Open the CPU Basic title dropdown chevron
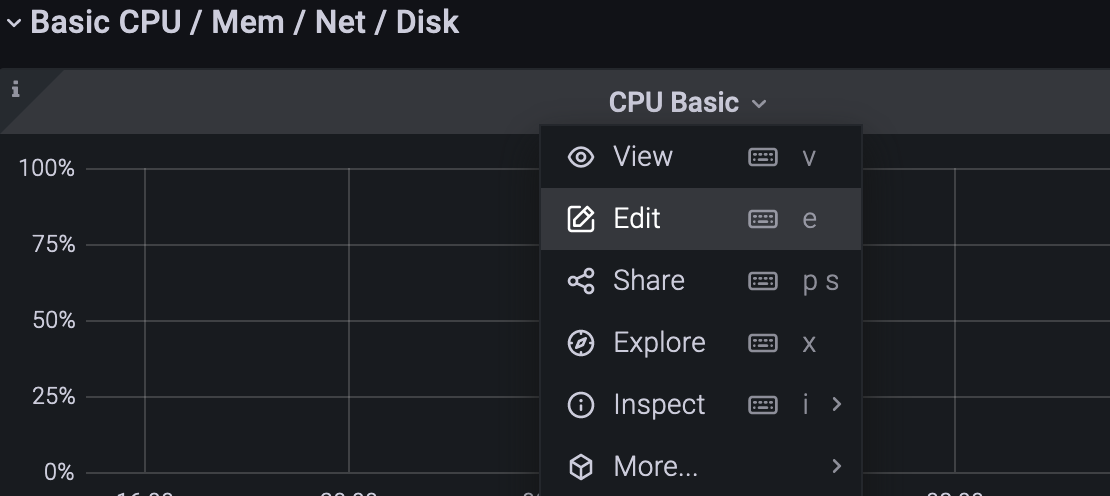The height and width of the screenshot is (496, 1110). tap(759, 104)
